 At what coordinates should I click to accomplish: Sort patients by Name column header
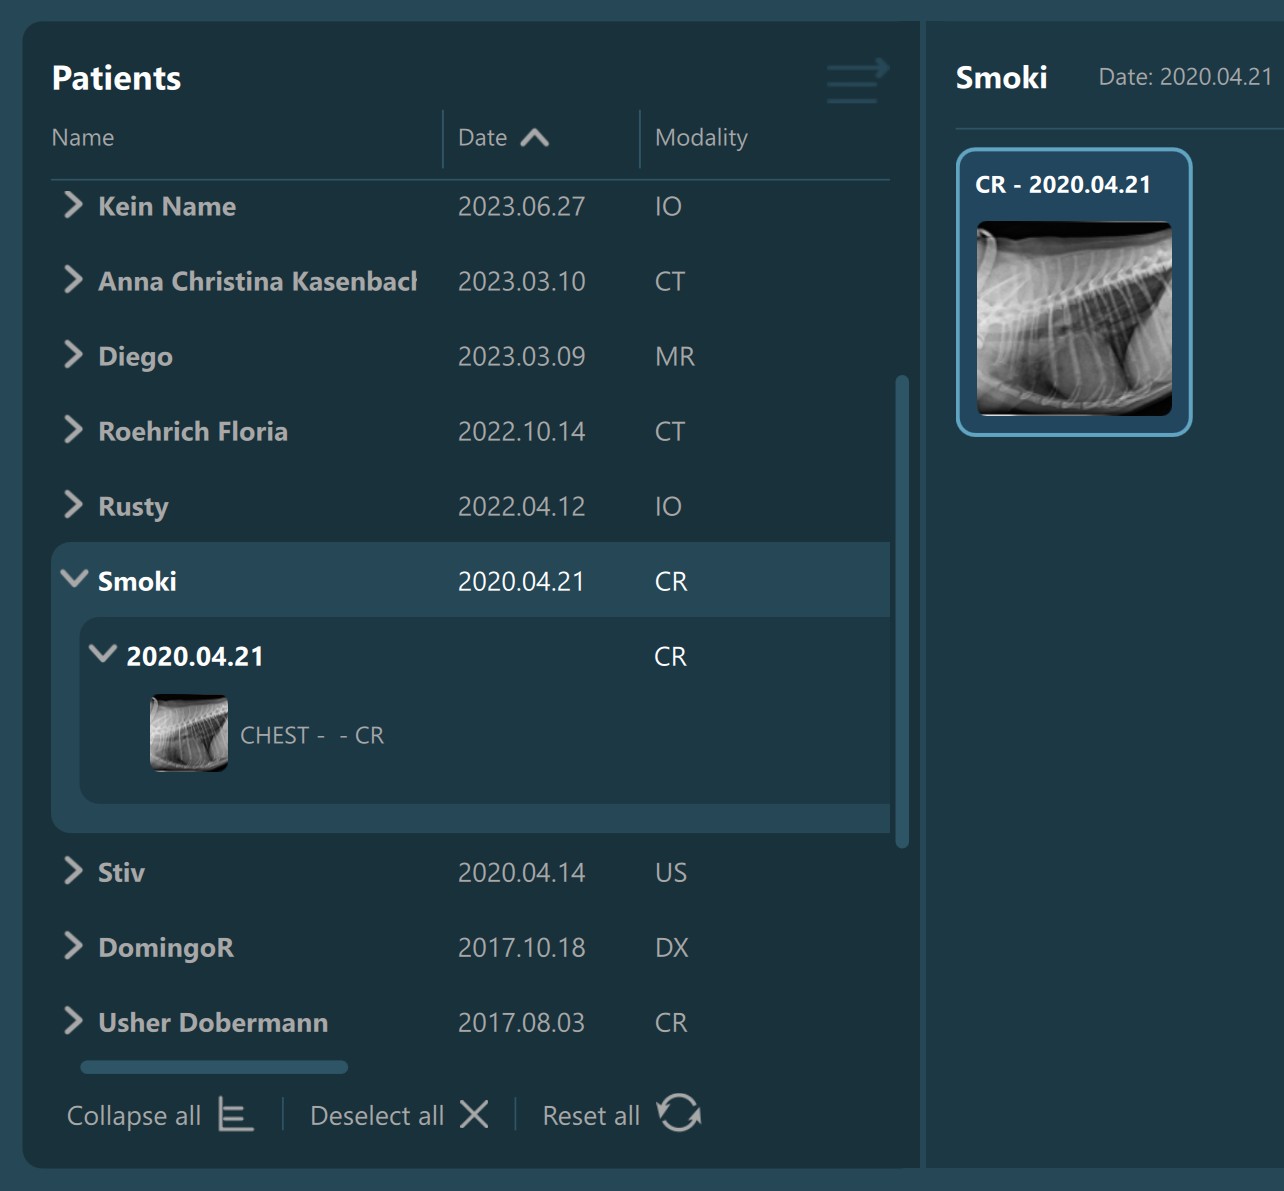(x=83, y=138)
